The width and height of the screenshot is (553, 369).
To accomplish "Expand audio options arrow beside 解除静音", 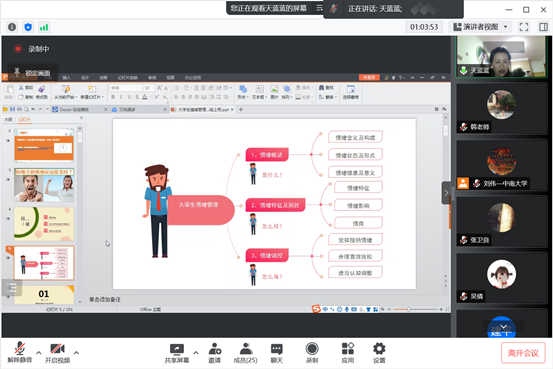I will [38, 352].
